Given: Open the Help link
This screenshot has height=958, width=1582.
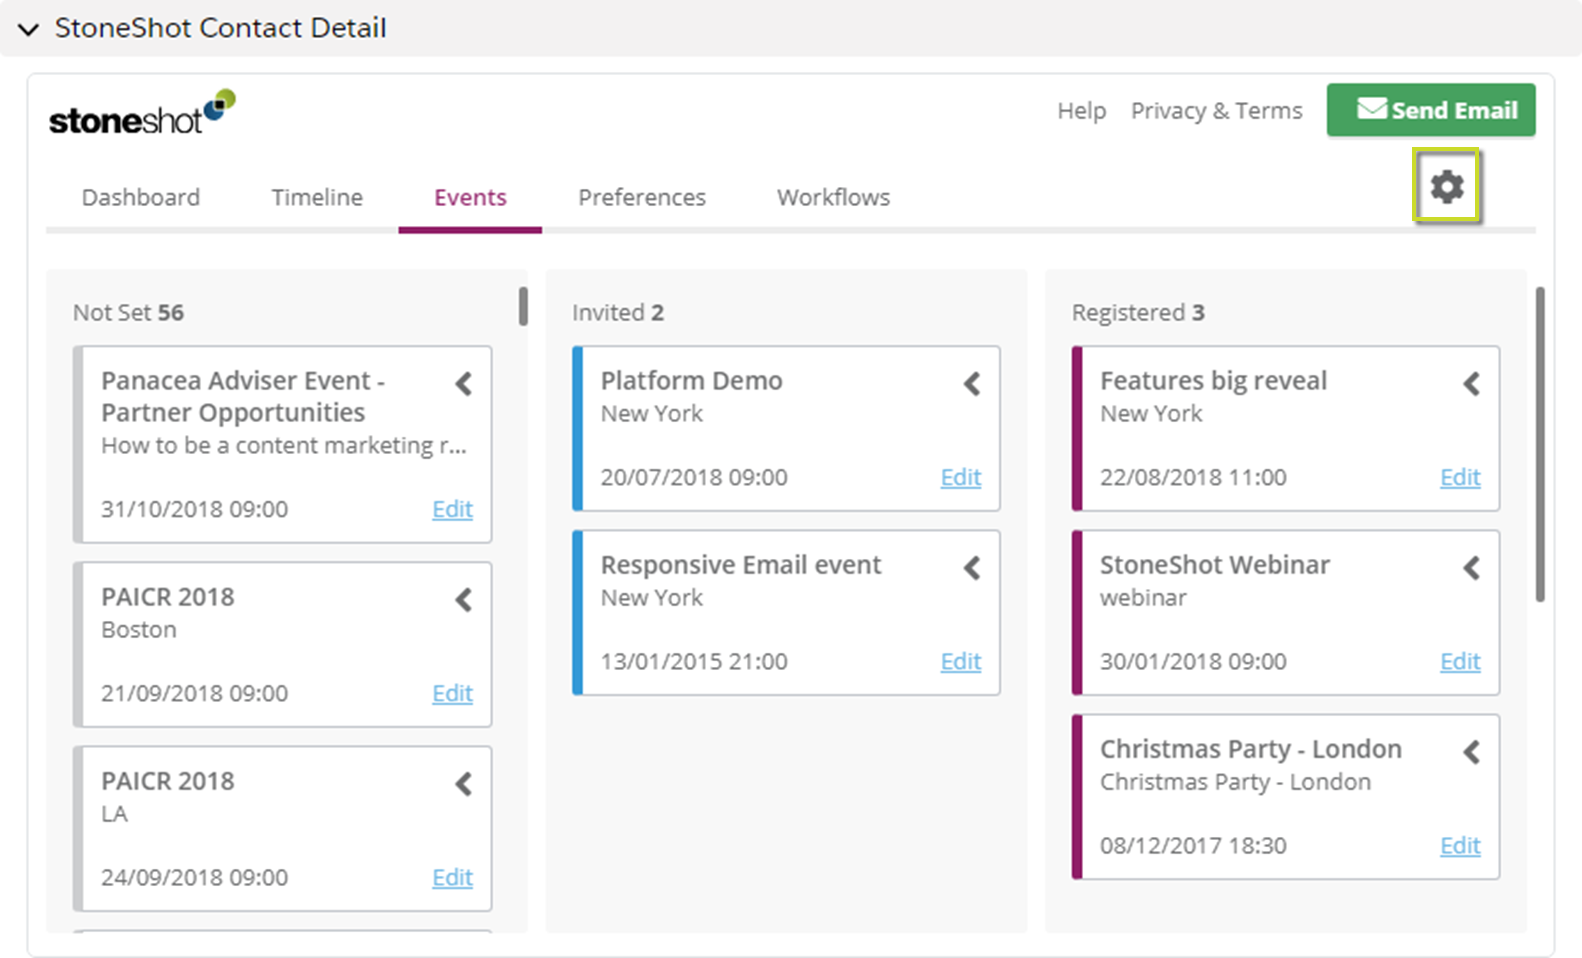Looking at the screenshot, I should point(1081,111).
